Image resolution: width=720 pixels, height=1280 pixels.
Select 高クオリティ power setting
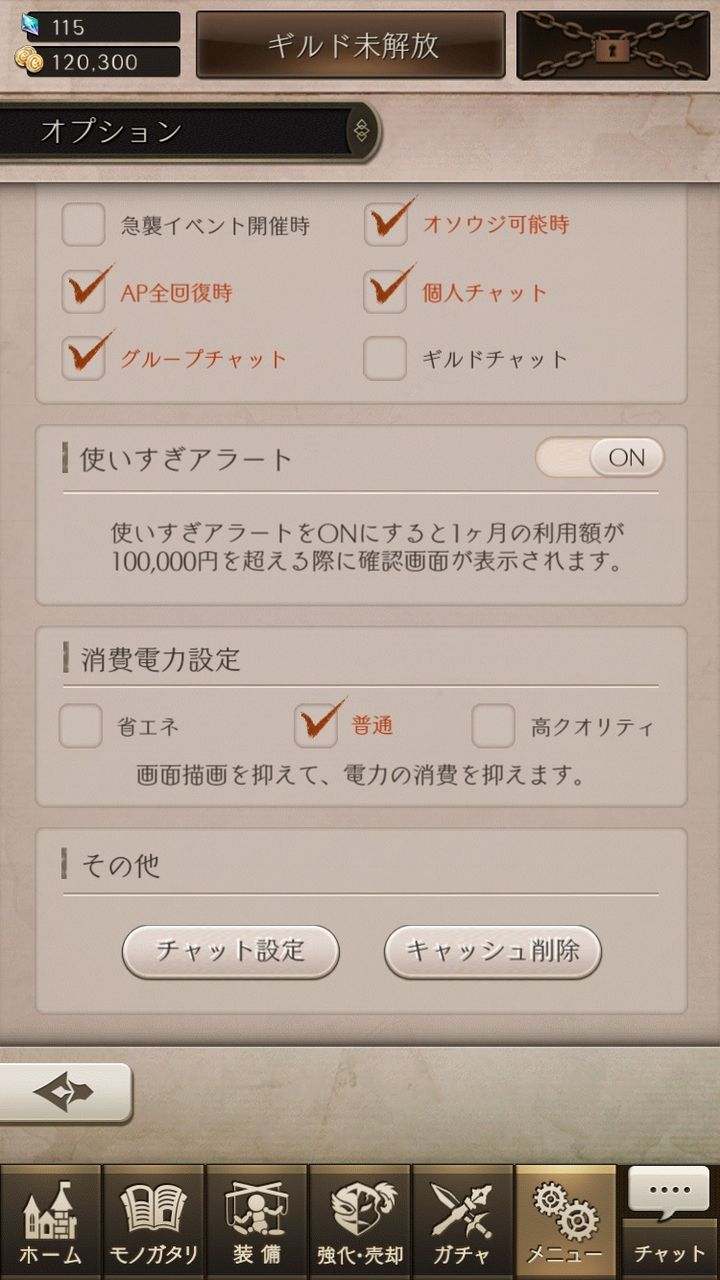tap(493, 726)
